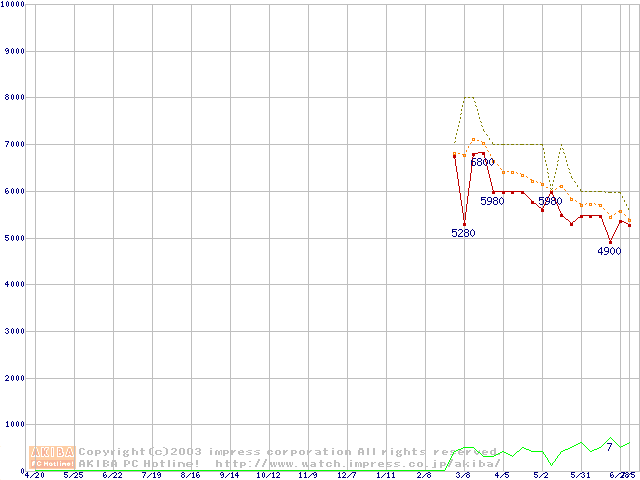Click the red data point at 5280
The image size is (640, 480).
[x=464, y=224]
